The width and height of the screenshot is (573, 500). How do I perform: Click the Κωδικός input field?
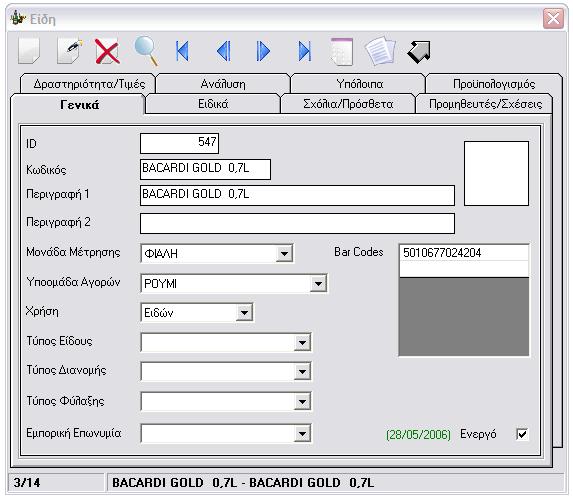point(205,169)
